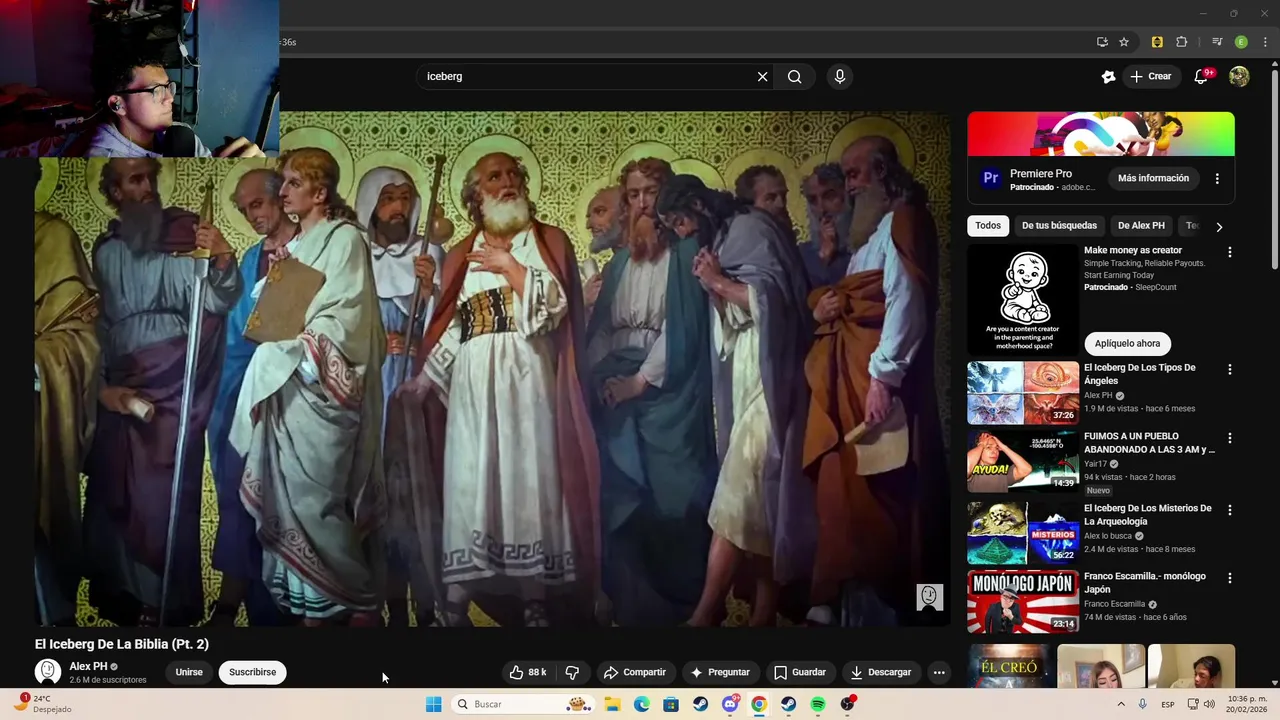Select the De tus búsquedas chip

pyautogui.click(x=1059, y=226)
